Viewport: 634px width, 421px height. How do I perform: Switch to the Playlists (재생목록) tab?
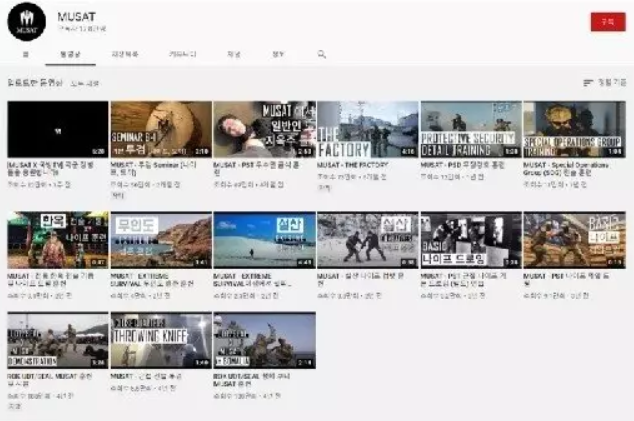125,54
